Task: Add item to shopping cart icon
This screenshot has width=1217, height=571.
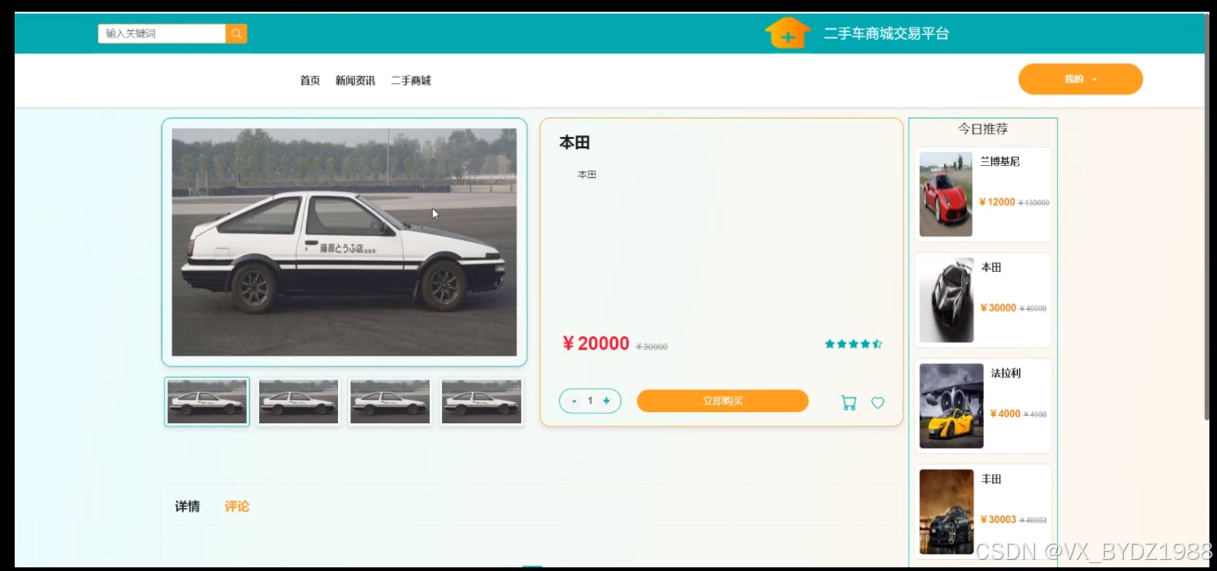Action: pyautogui.click(x=849, y=402)
